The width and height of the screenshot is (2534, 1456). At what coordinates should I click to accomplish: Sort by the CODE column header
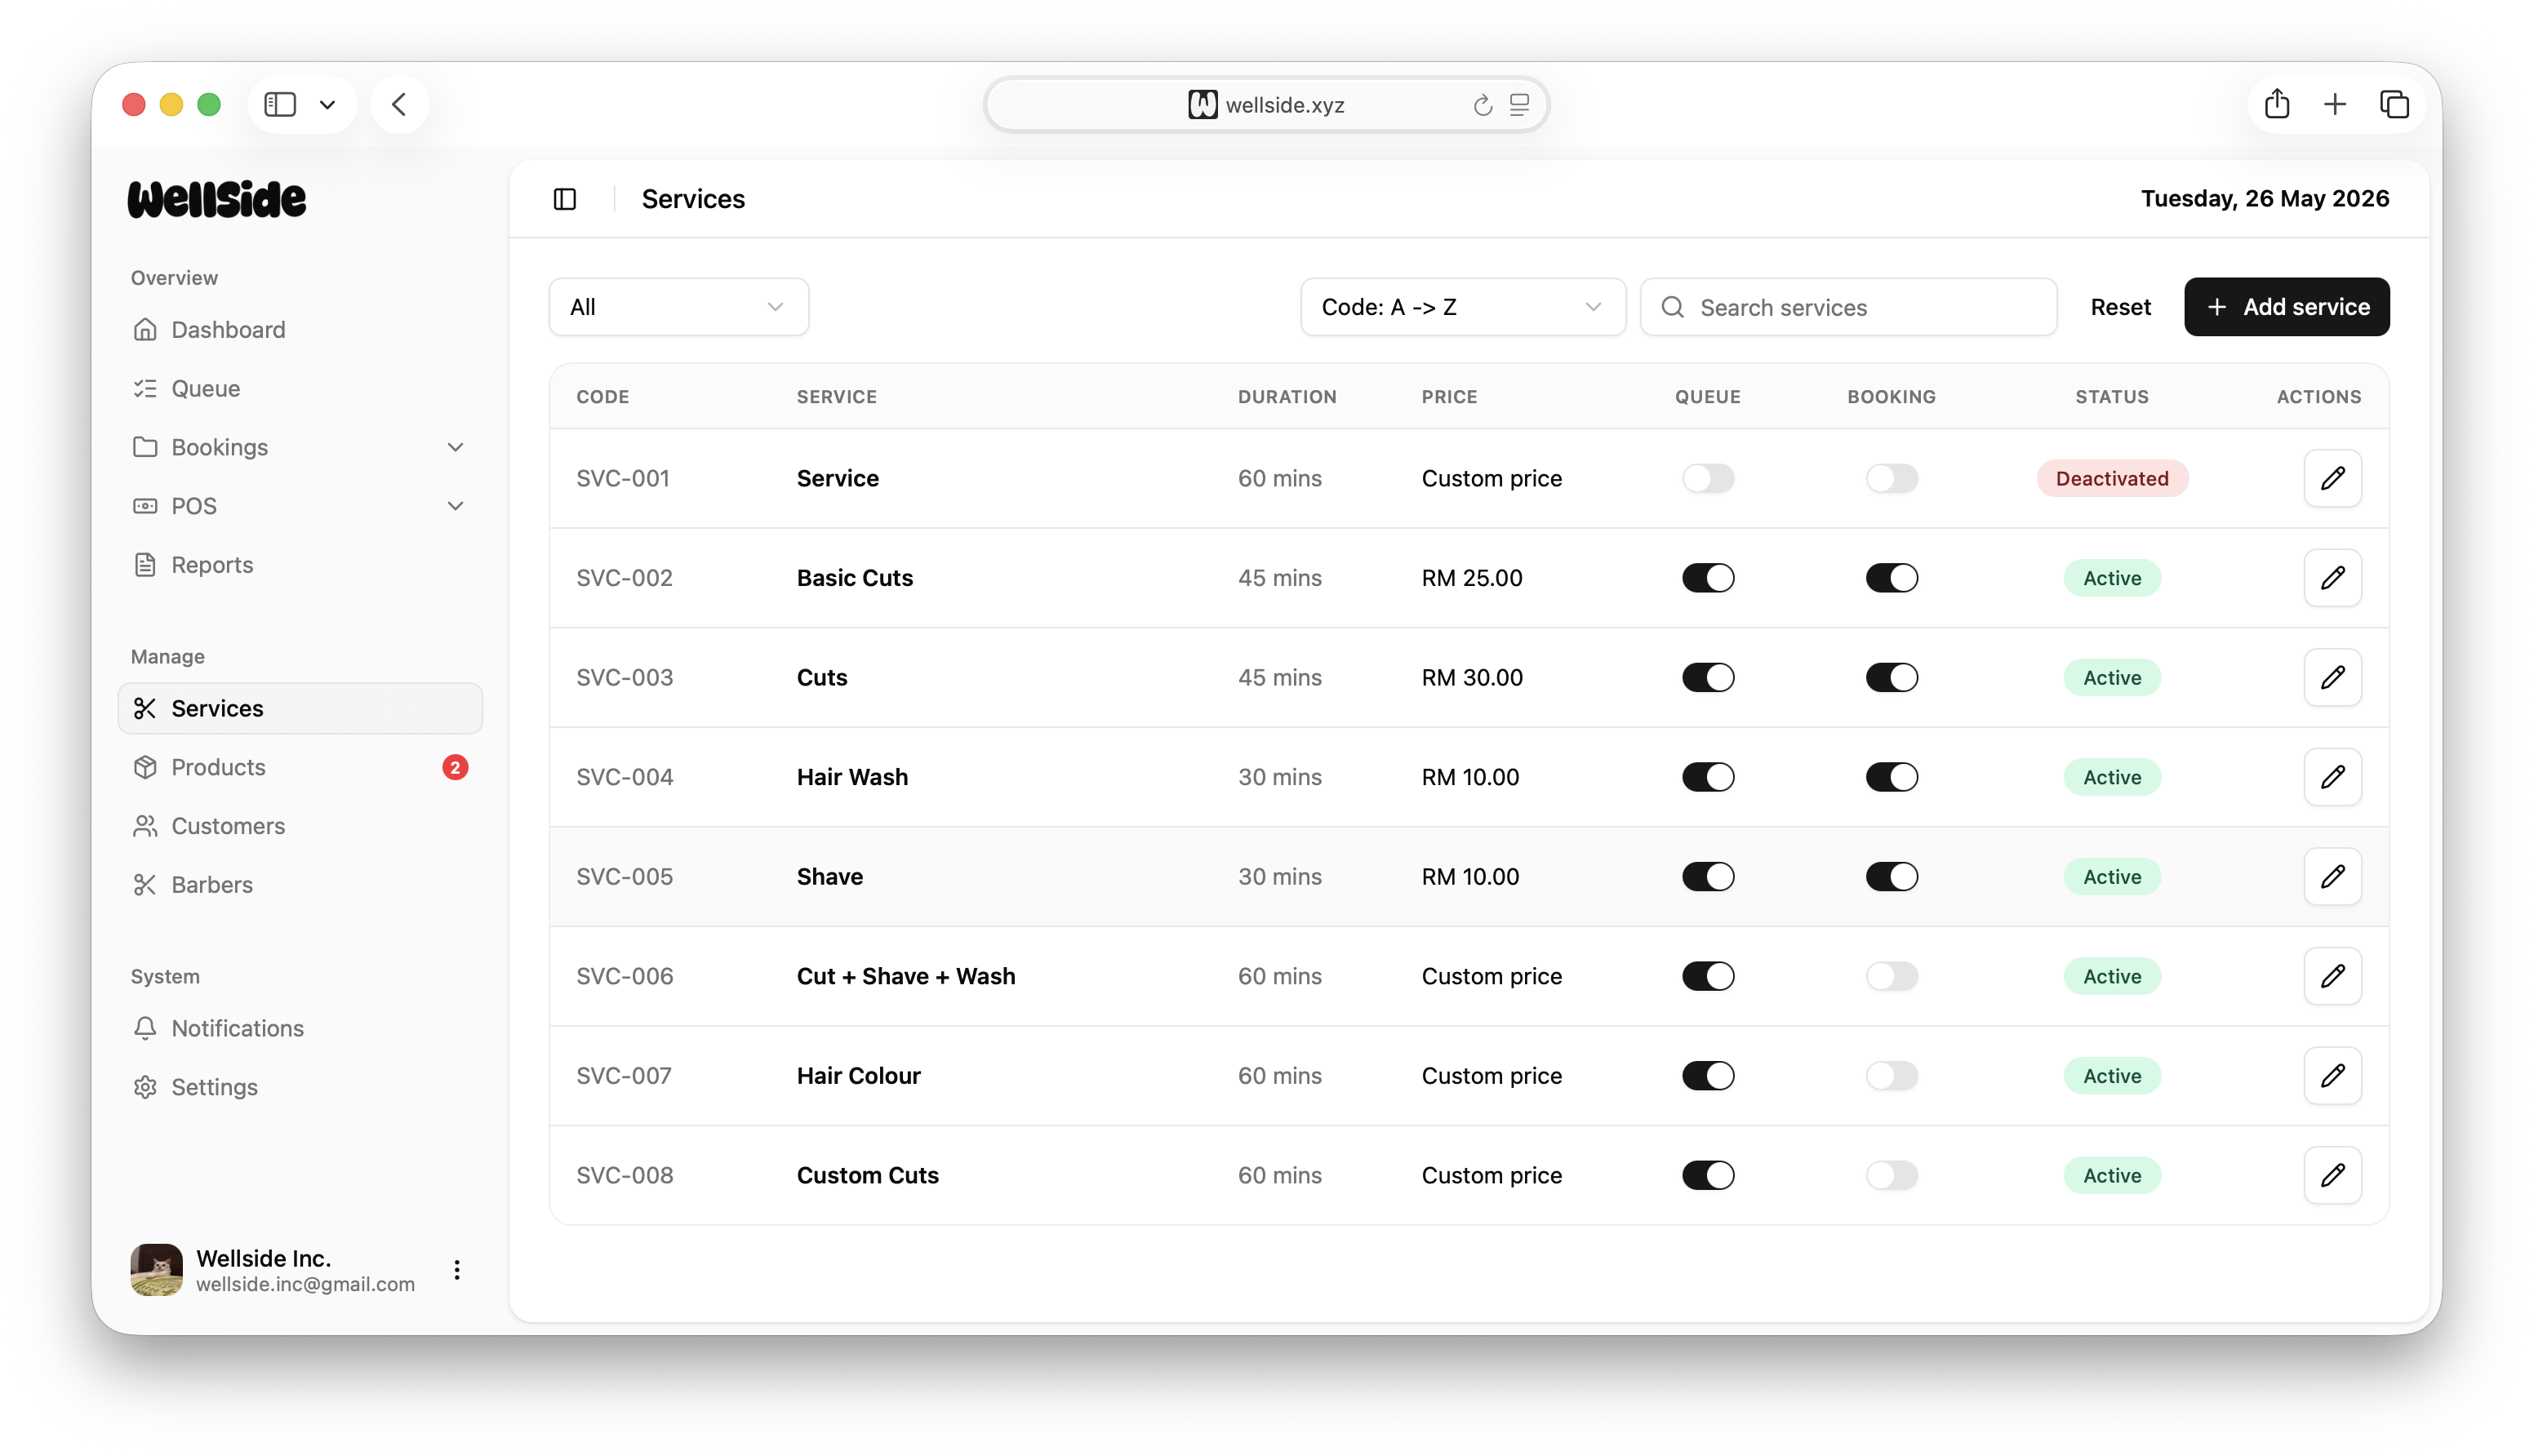tap(603, 397)
